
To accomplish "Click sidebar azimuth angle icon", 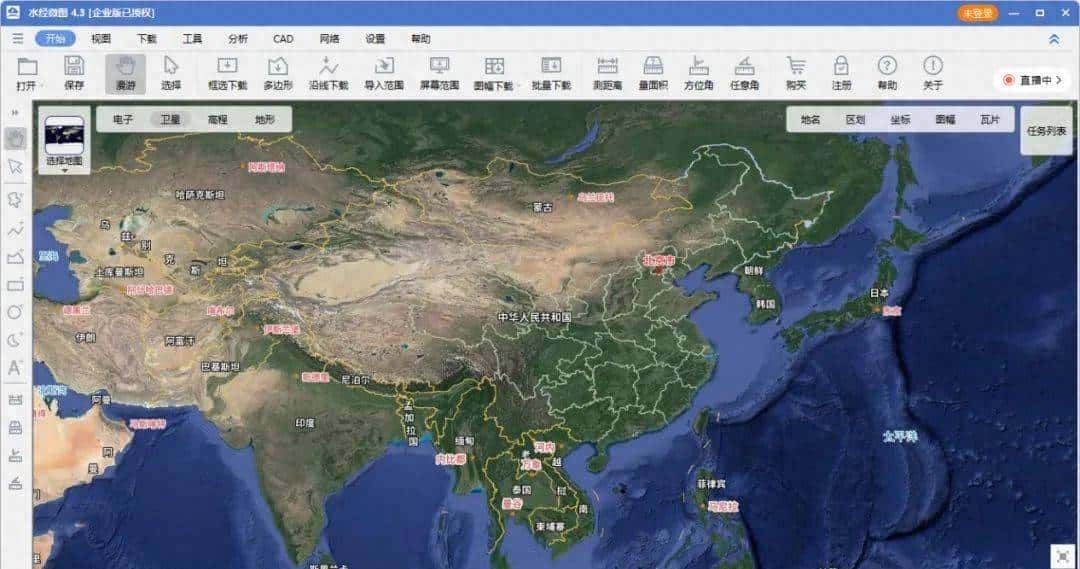I will [x=15, y=455].
